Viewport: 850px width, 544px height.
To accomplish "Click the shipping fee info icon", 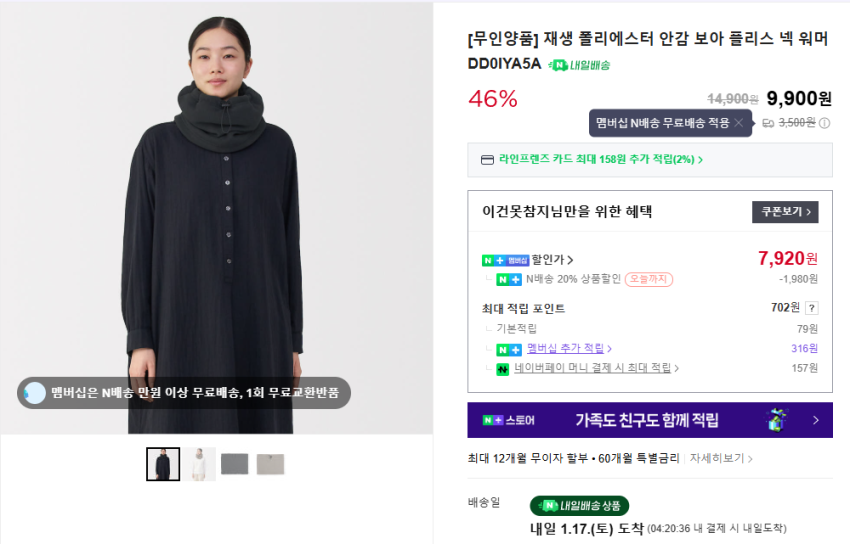I will (x=824, y=123).
